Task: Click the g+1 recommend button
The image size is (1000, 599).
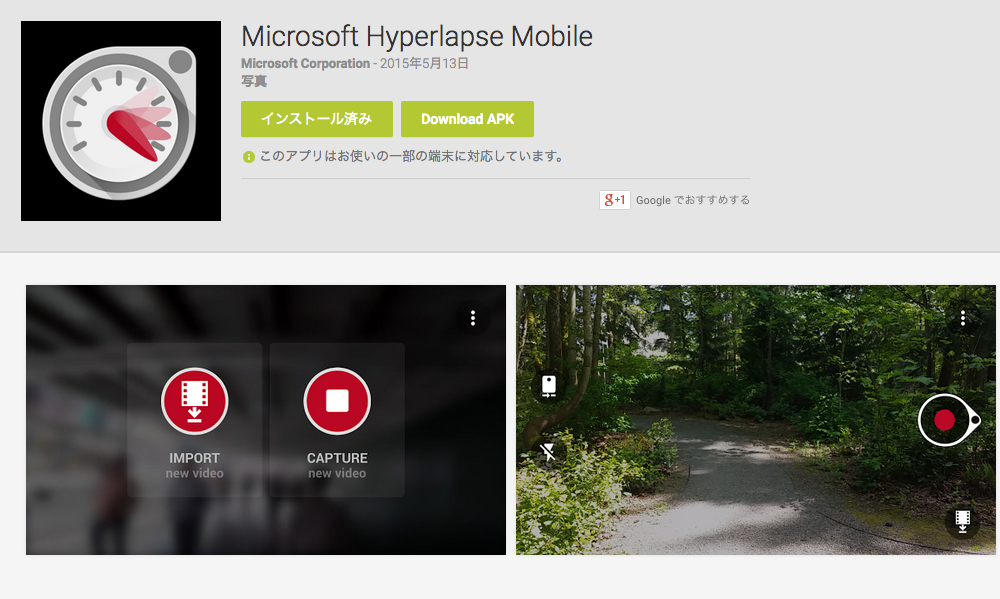Action: [614, 200]
